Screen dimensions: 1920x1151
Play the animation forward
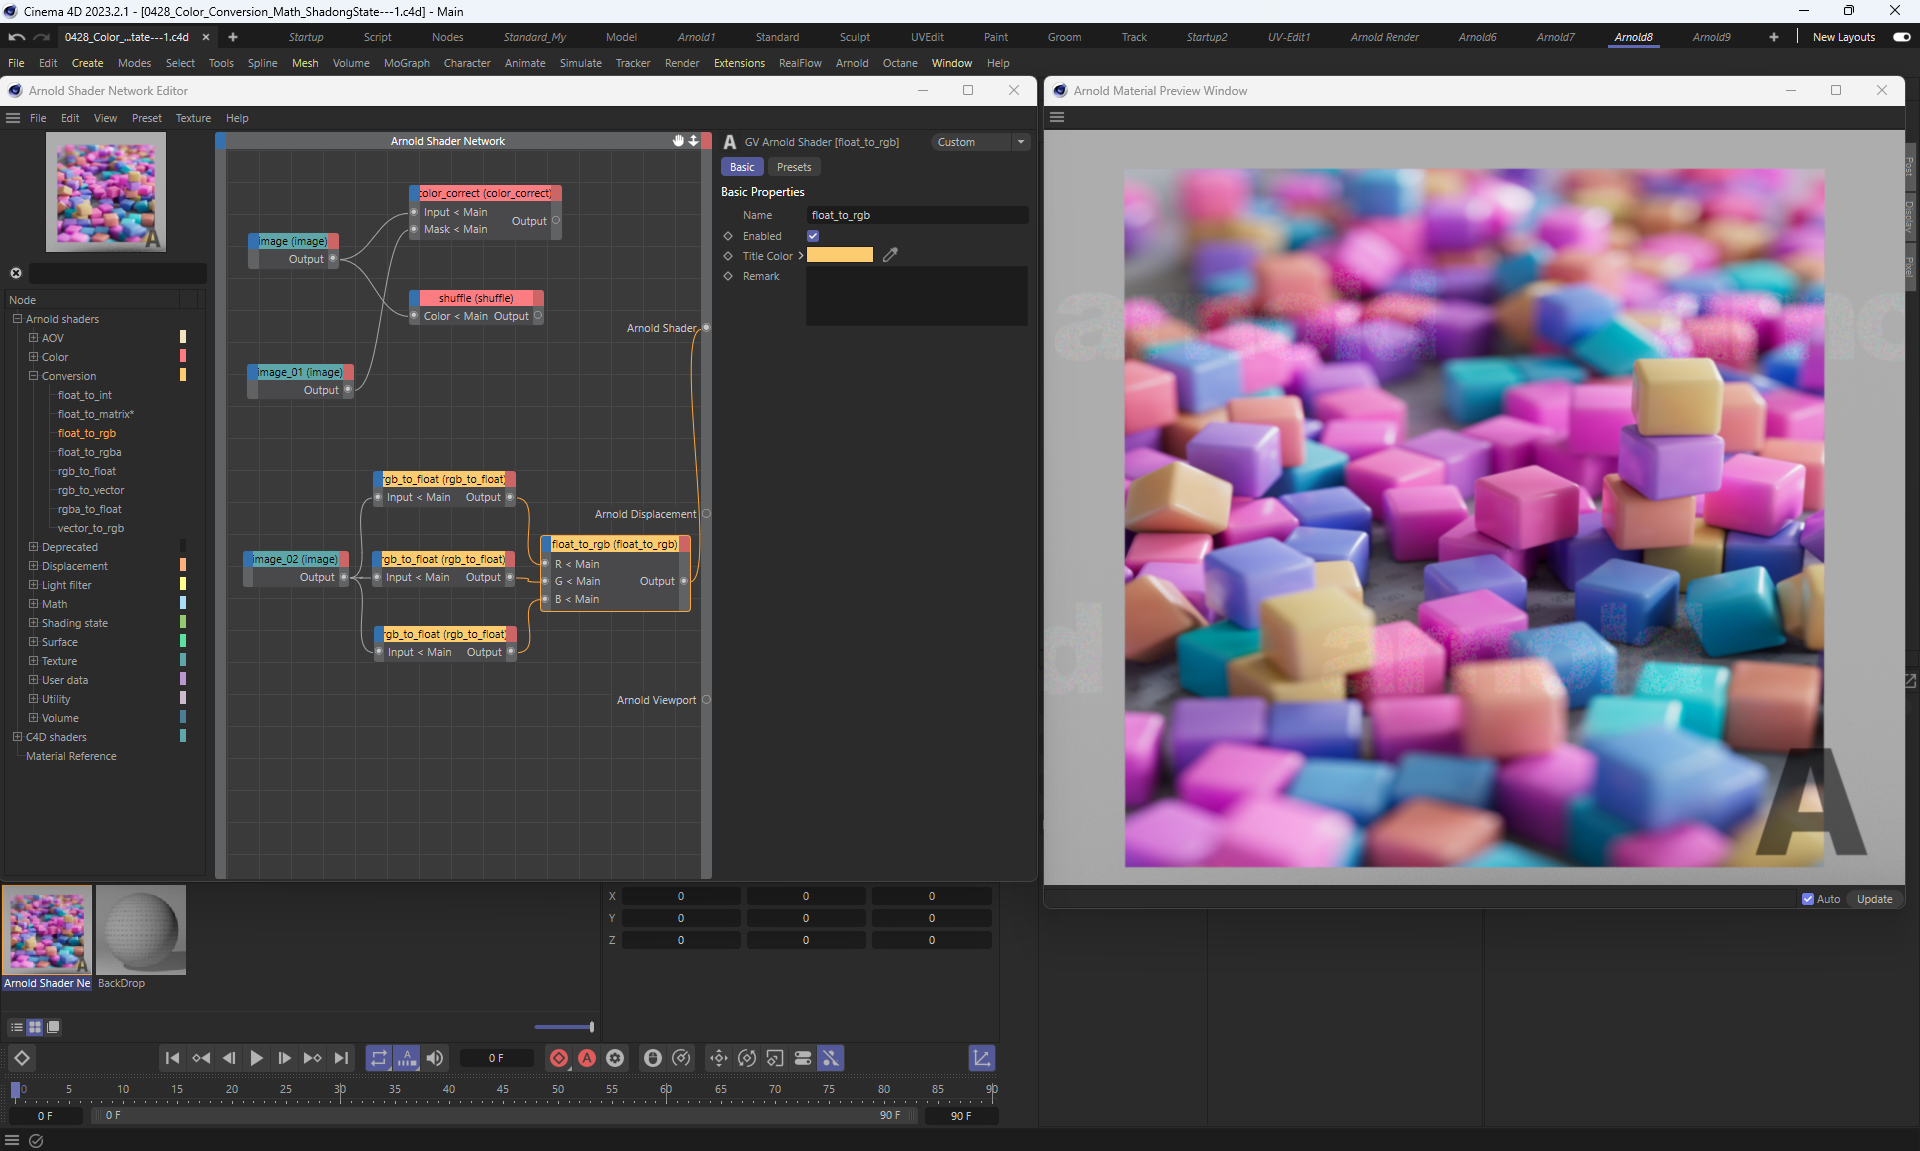tap(256, 1058)
